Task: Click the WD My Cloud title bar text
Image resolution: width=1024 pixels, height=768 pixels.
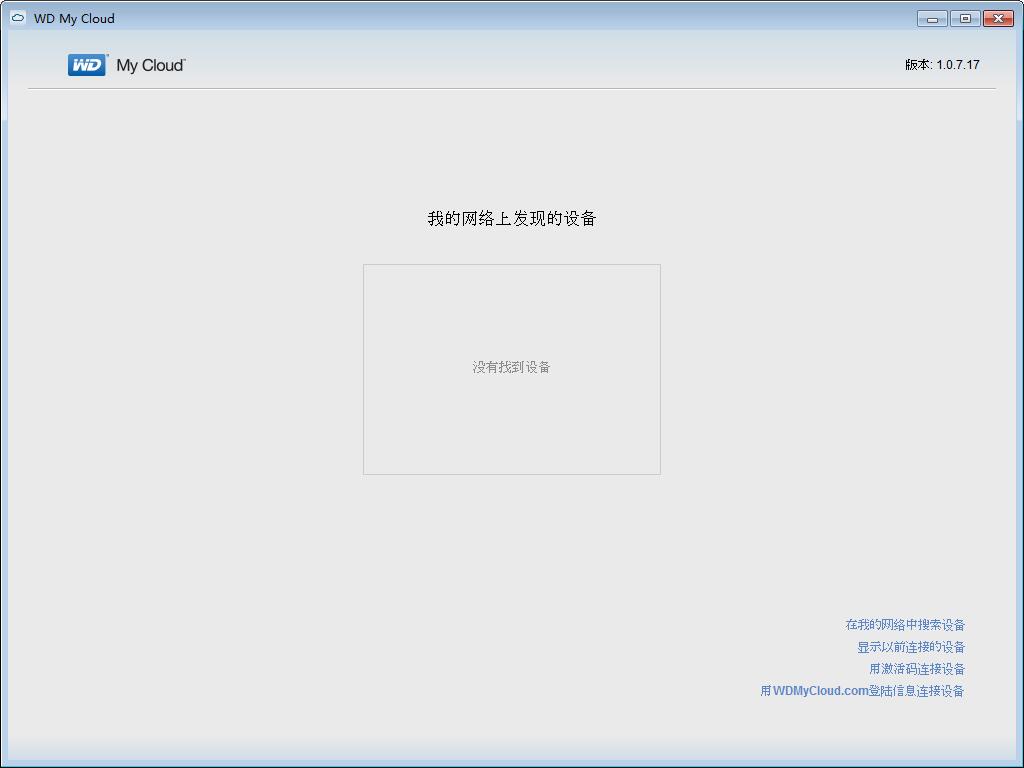Action: (x=74, y=19)
